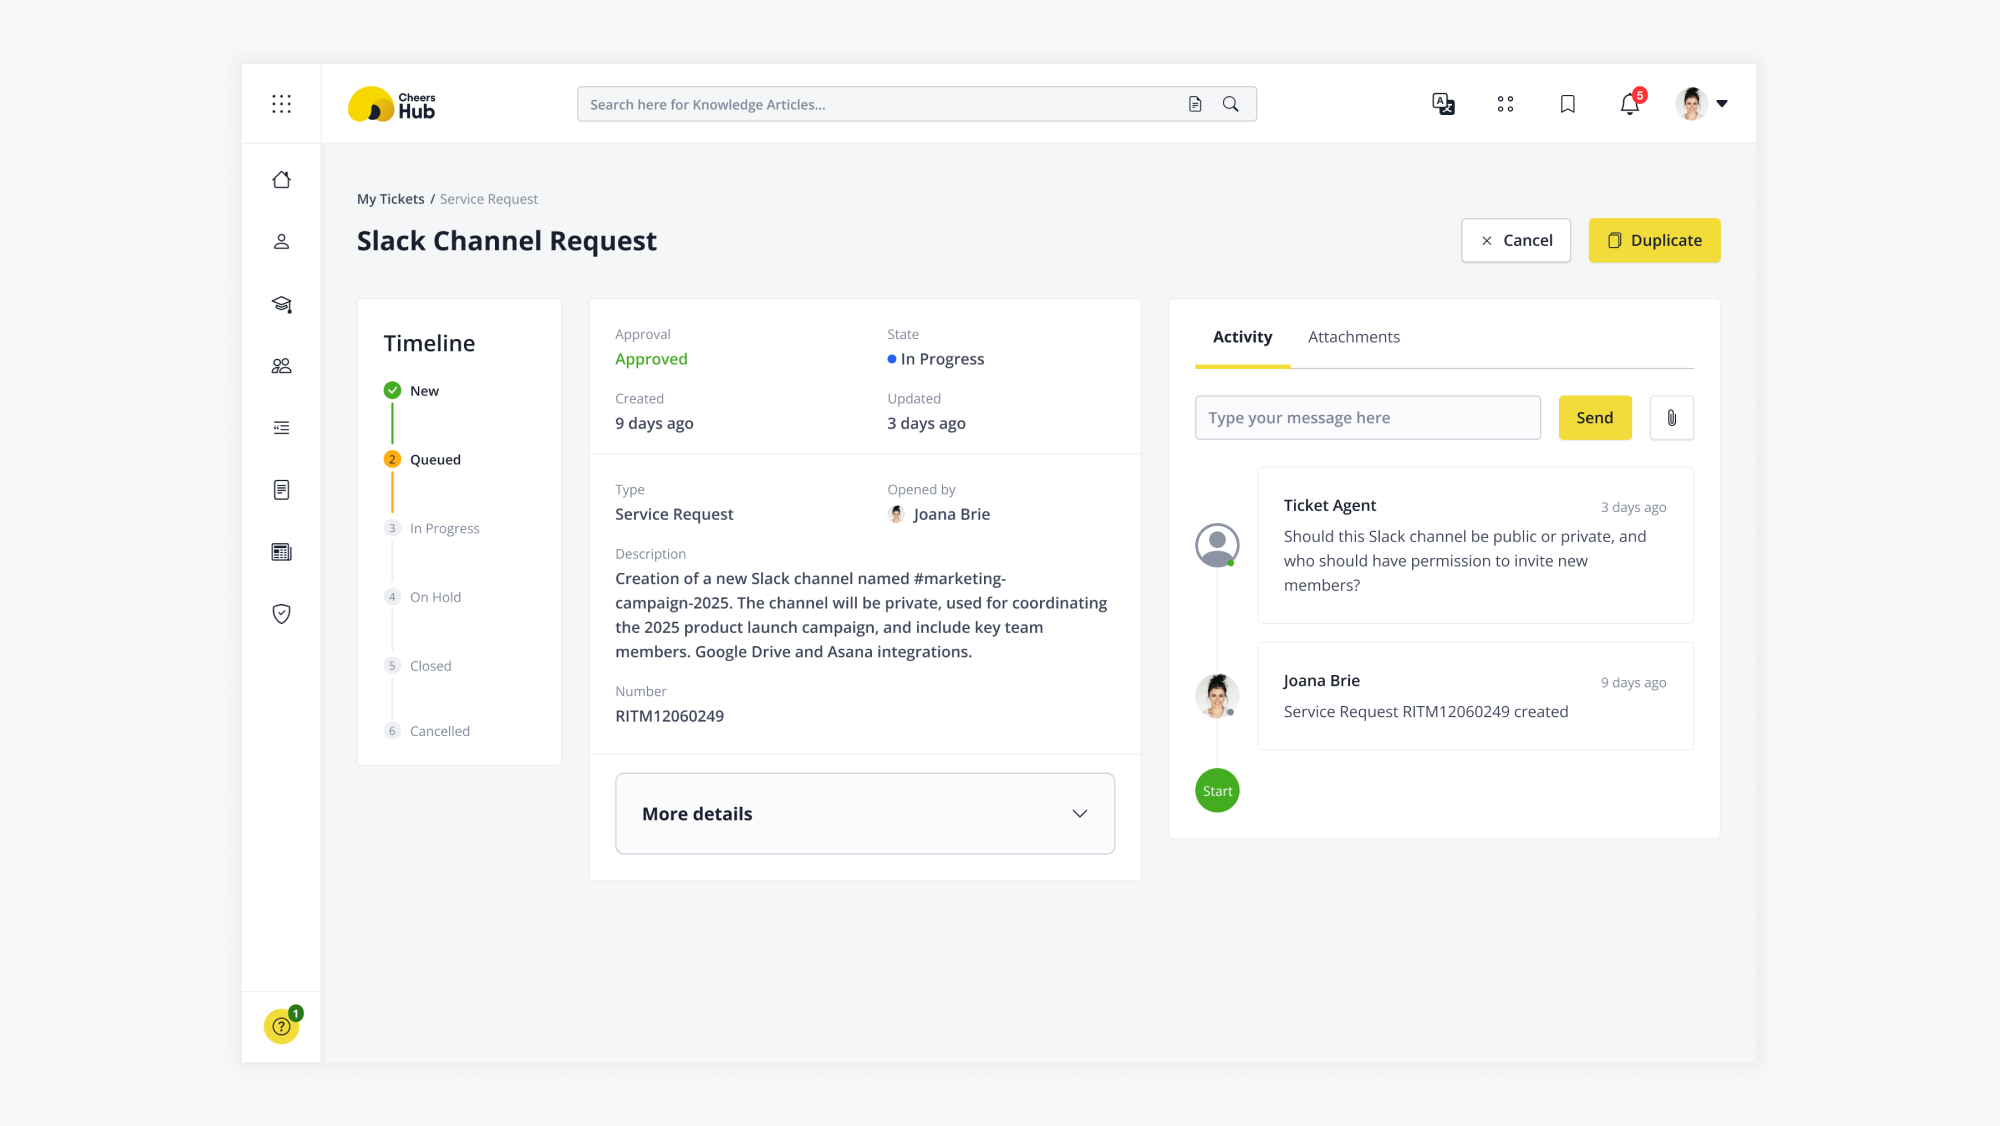Select the Queued timeline step
The height and width of the screenshot is (1126, 2000).
click(x=434, y=460)
